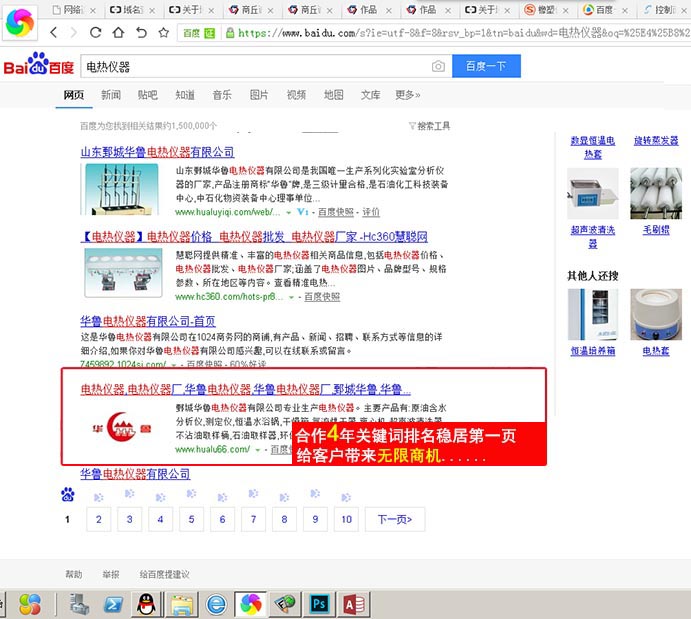Open the browser home page icon

coord(118,32)
